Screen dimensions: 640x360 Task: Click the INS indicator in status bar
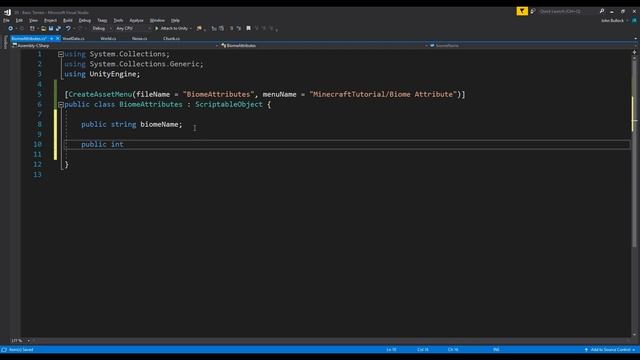tap(496, 350)
